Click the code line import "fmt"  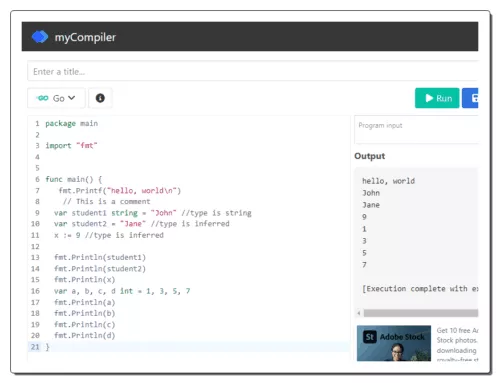coord(71,146)
